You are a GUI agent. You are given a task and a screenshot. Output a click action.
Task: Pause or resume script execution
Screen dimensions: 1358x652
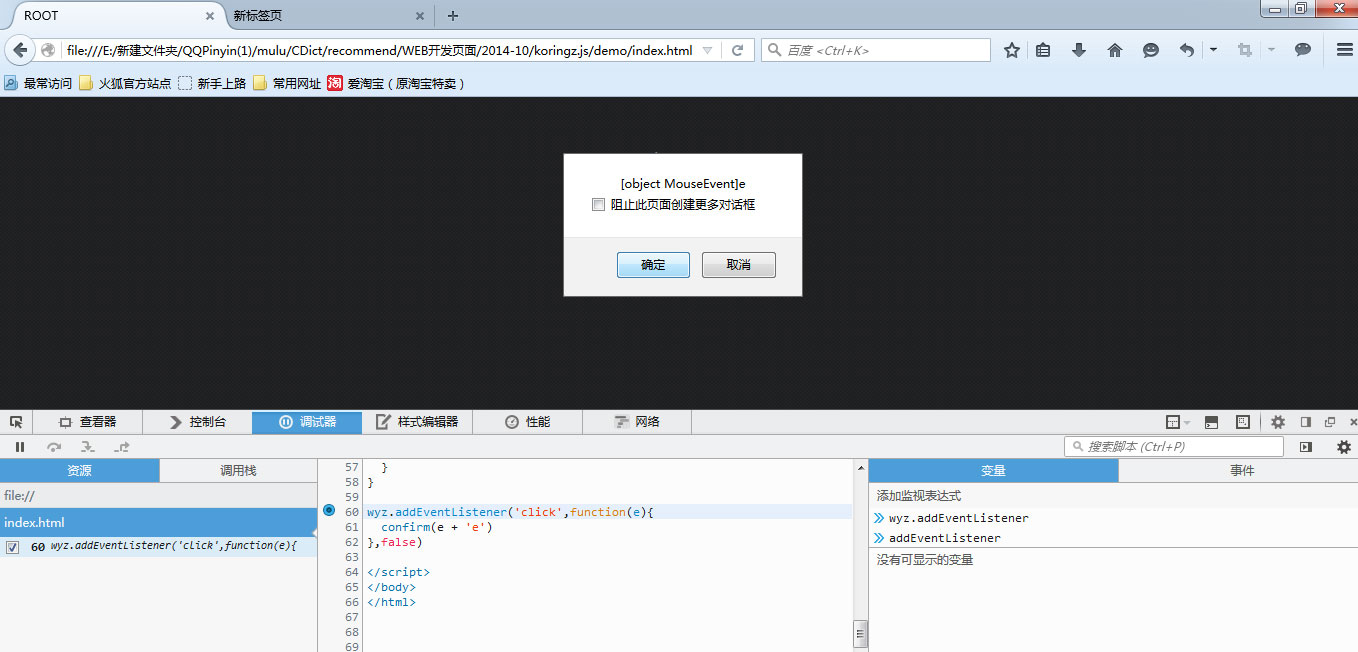20,447
